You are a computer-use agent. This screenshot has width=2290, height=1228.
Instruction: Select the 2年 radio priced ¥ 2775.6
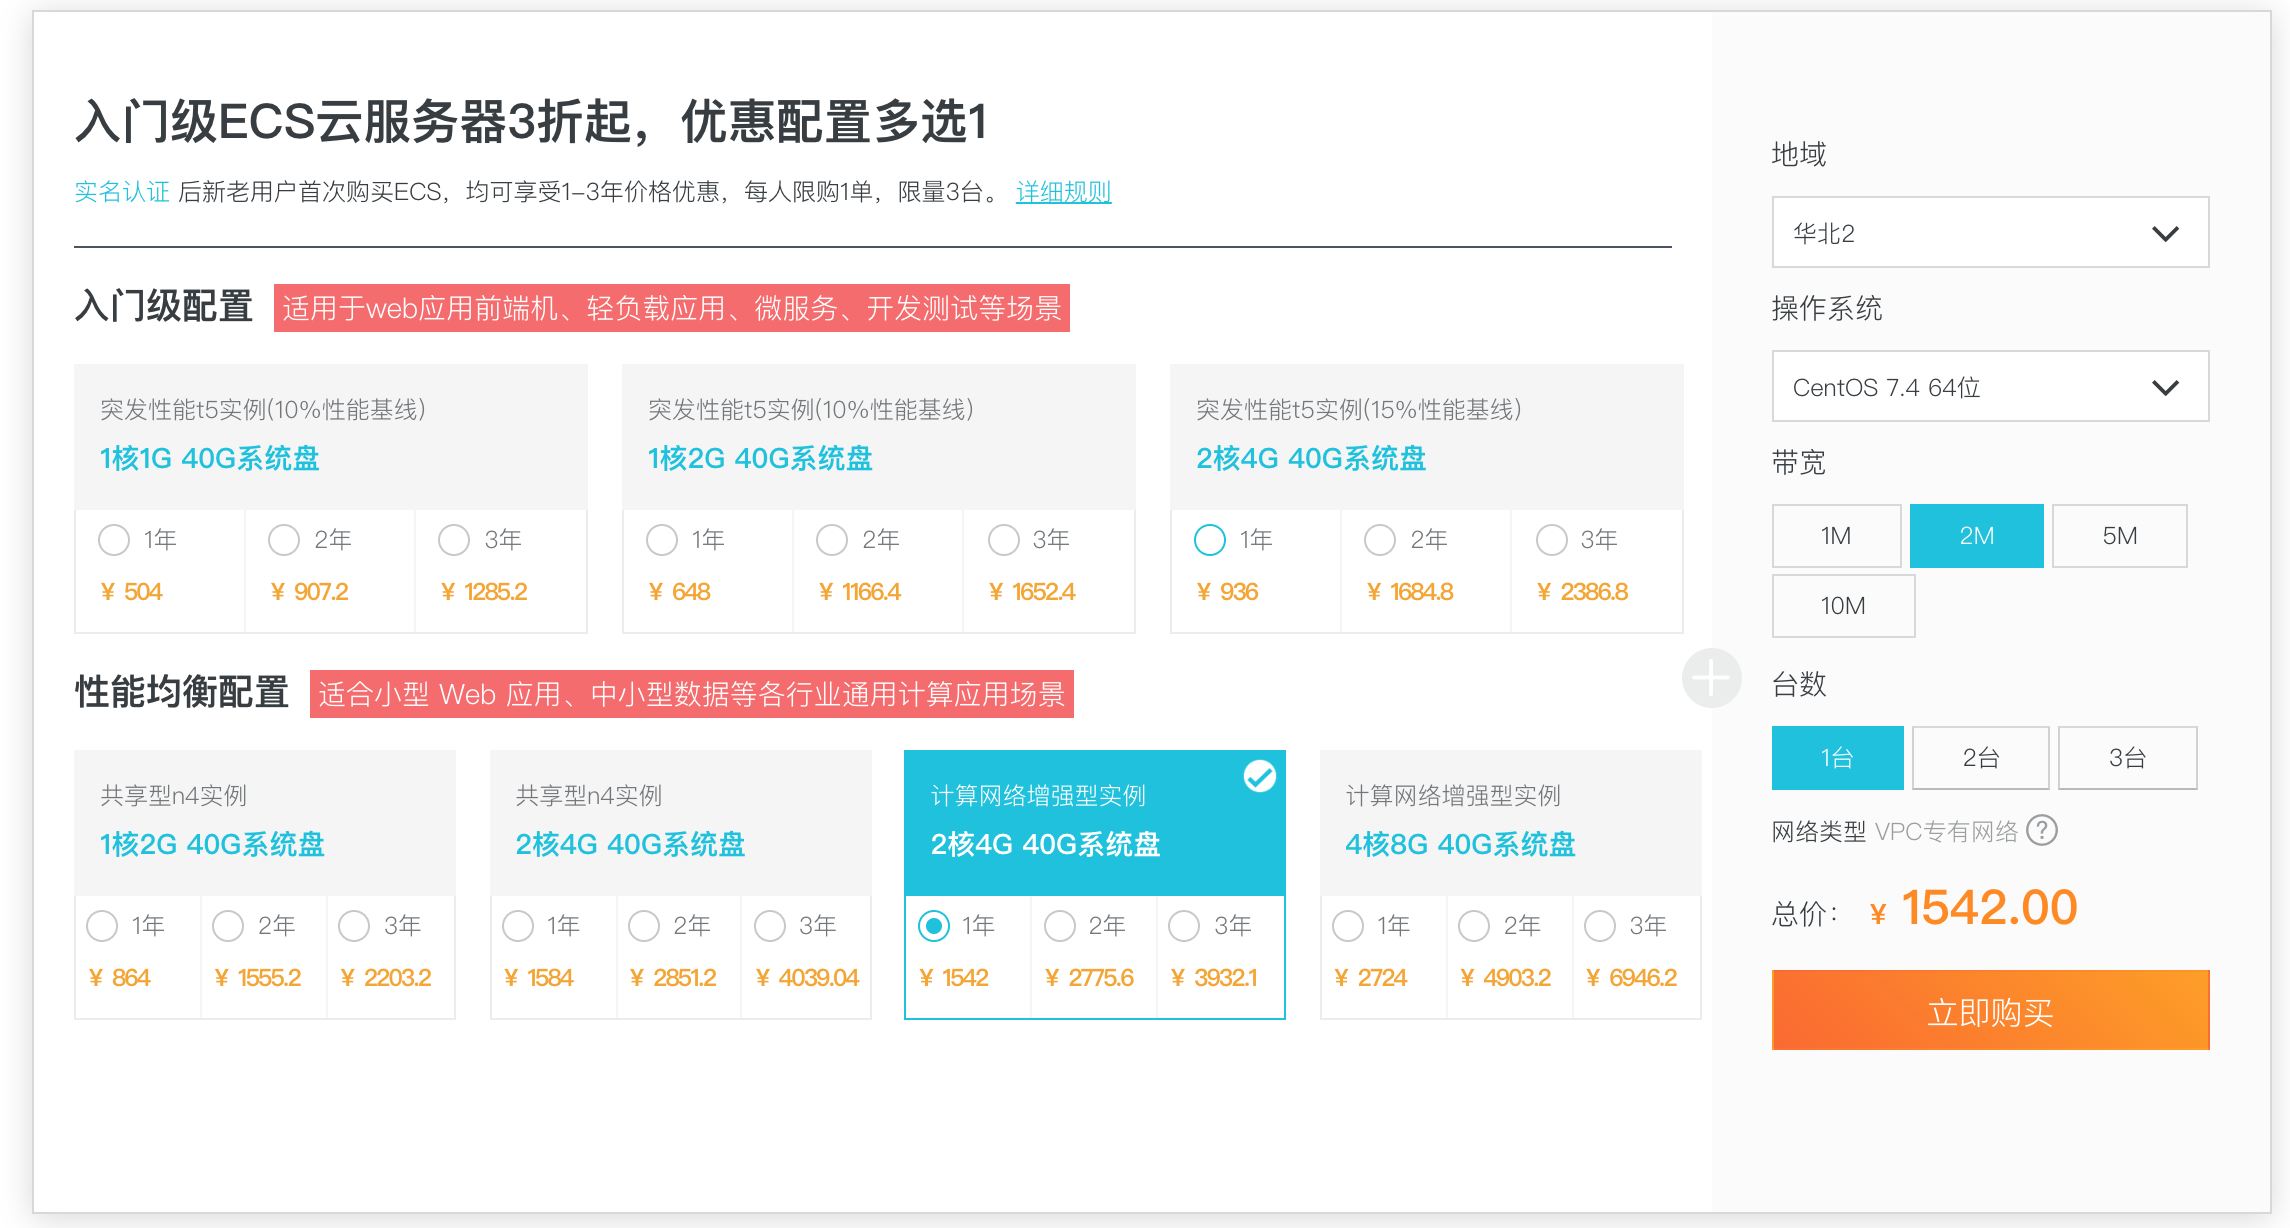coord(1060,926)
